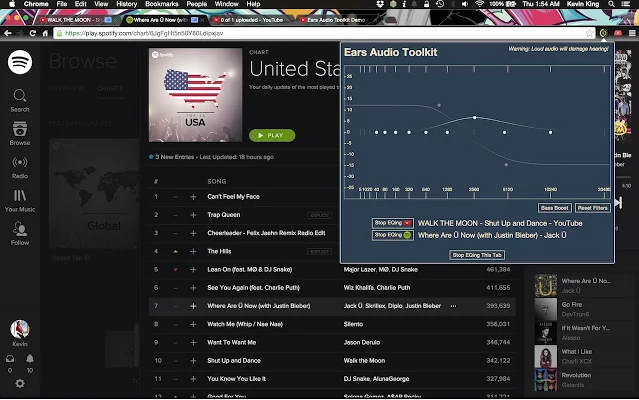Open Search in the Spotify sidebar
This screenshot has height=400, width=639.
tap(20, 101)
